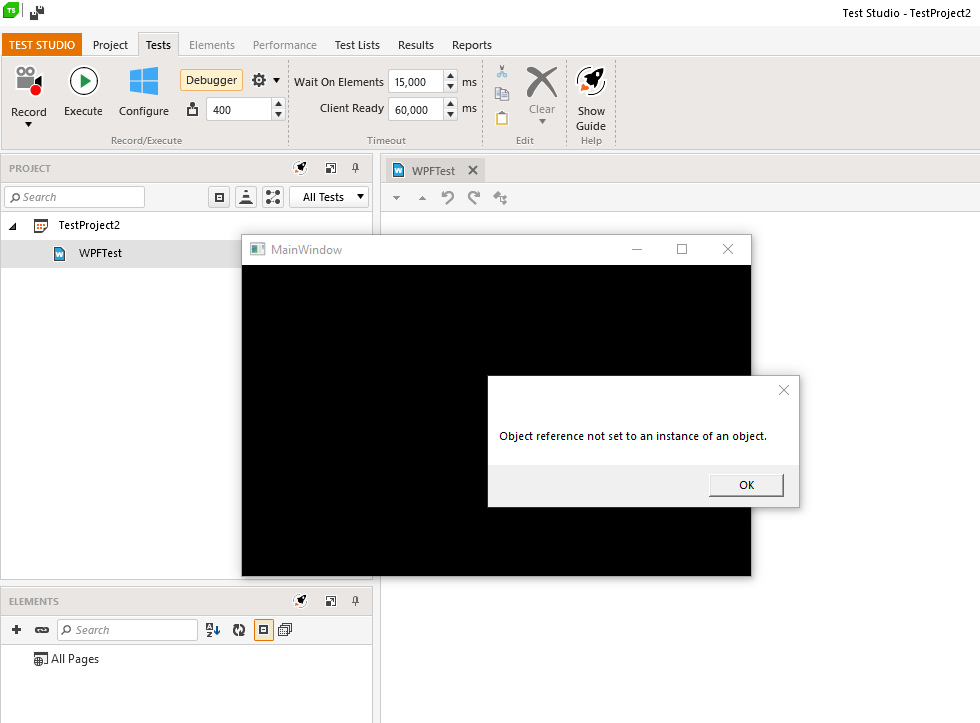Click the plus icon in Elements panel
980x723 pixels.
[x=16, y=630]
